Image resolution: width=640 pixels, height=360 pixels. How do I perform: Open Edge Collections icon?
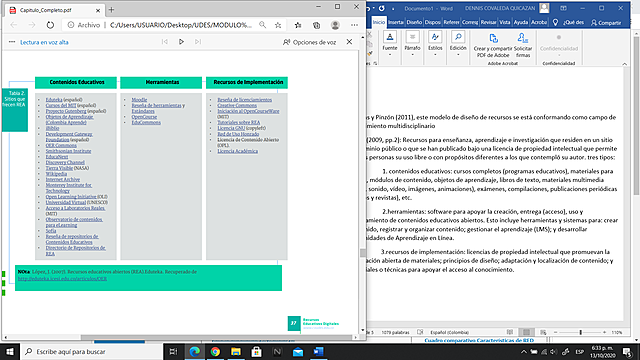coord(316,25)
